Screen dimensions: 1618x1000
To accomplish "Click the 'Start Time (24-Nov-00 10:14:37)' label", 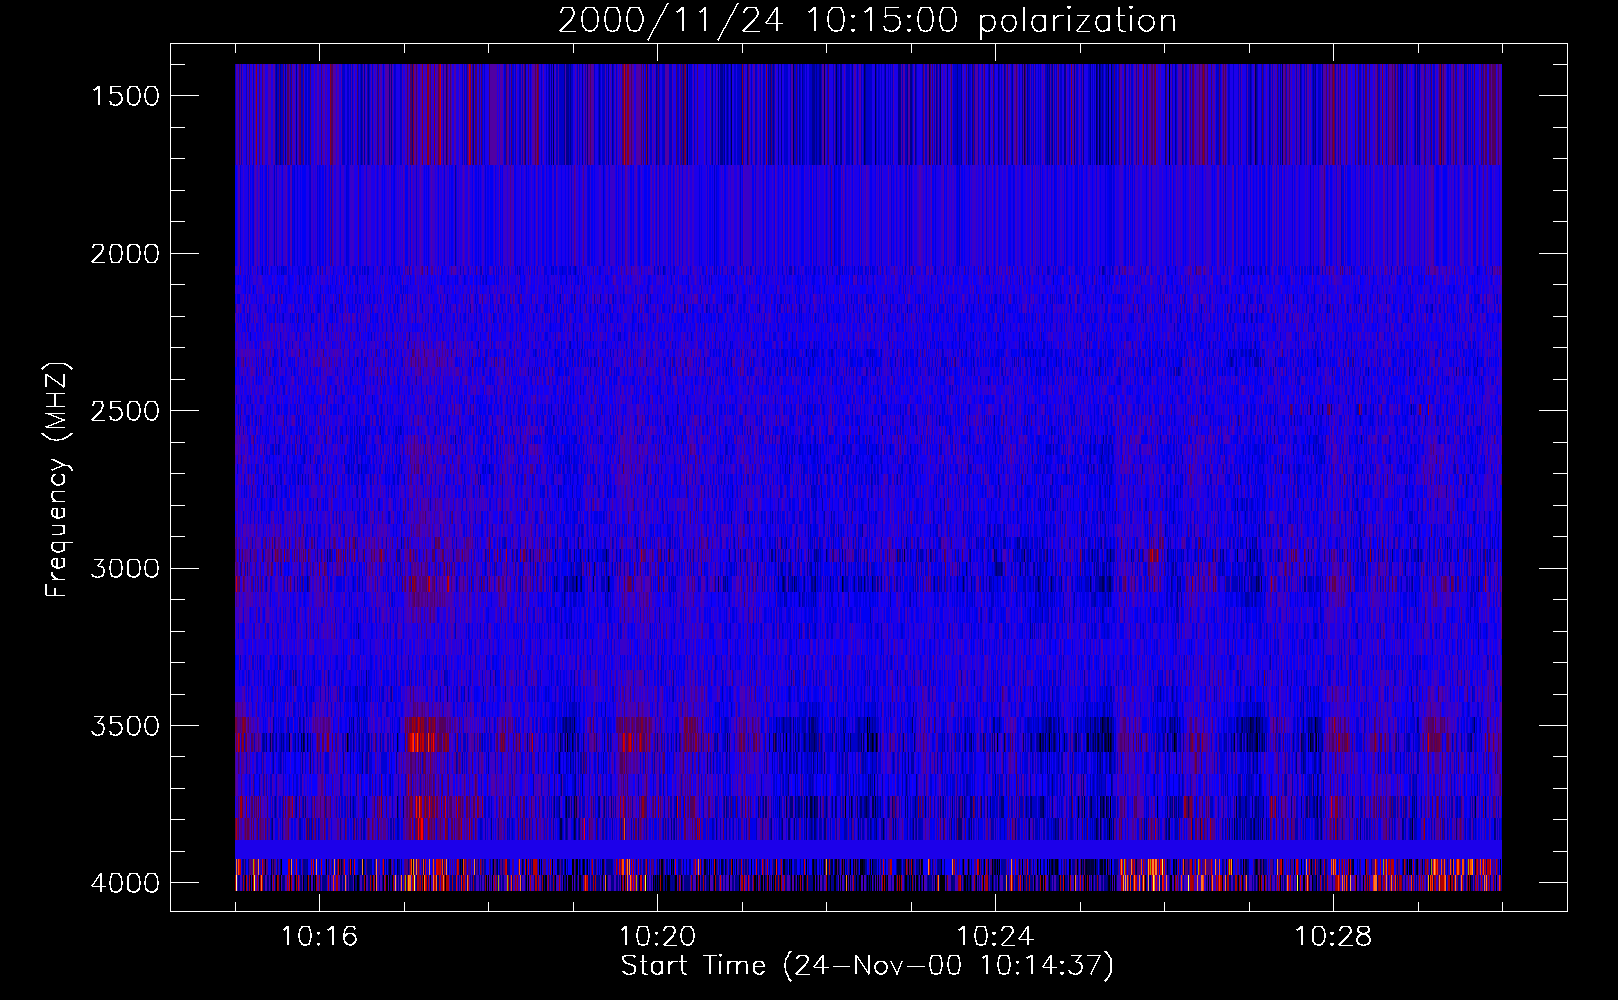I will pyautogui.click(x=867, y=966).
